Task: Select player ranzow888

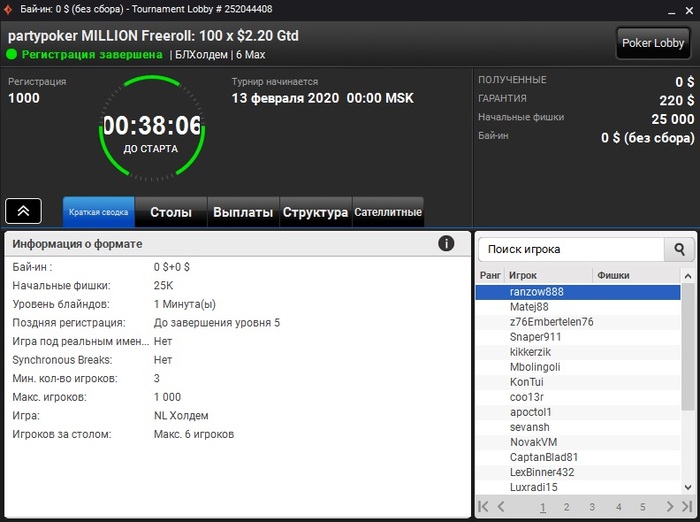Action: pyautogui.click(x=578, y=292)
